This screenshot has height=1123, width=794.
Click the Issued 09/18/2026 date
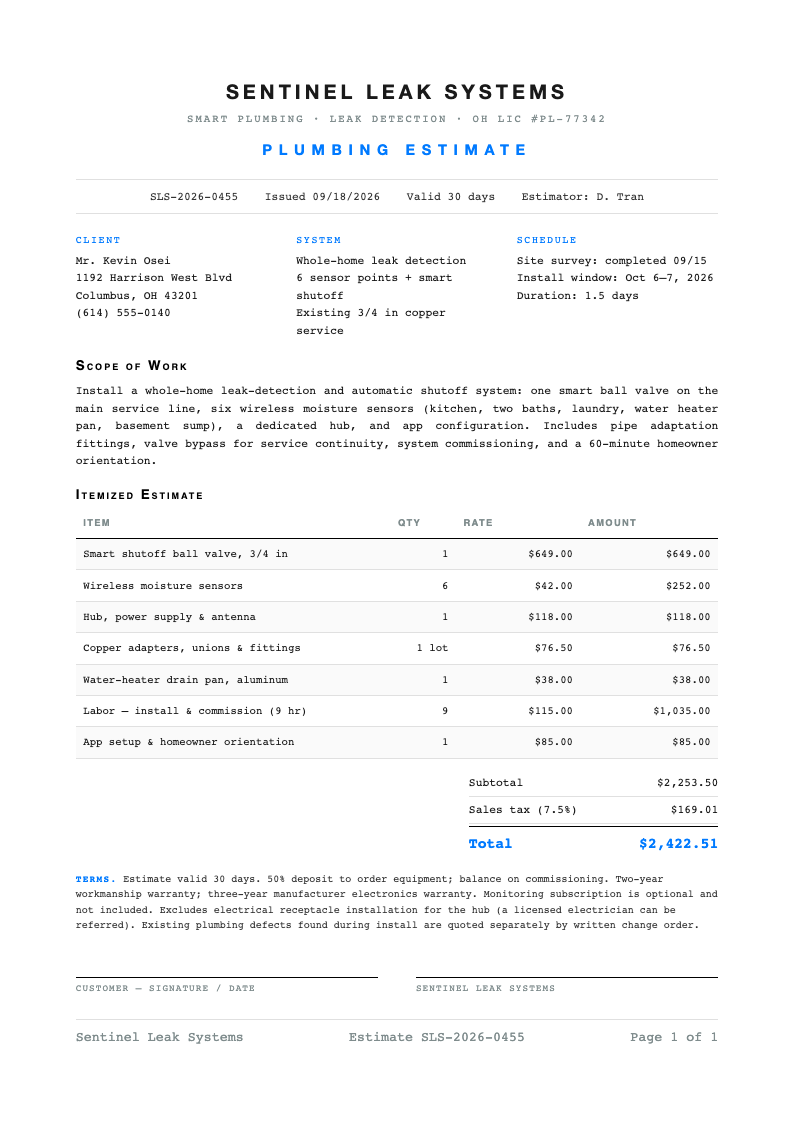click(322, 196)
